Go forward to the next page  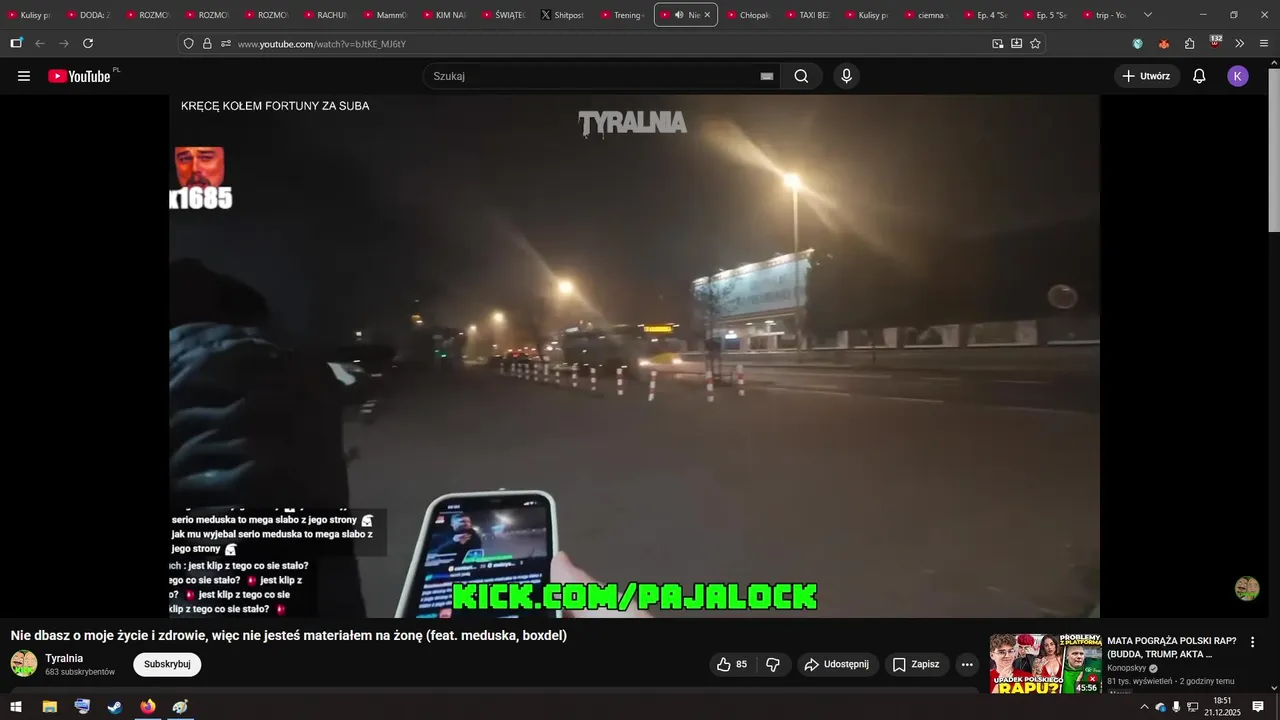point(64,44)
